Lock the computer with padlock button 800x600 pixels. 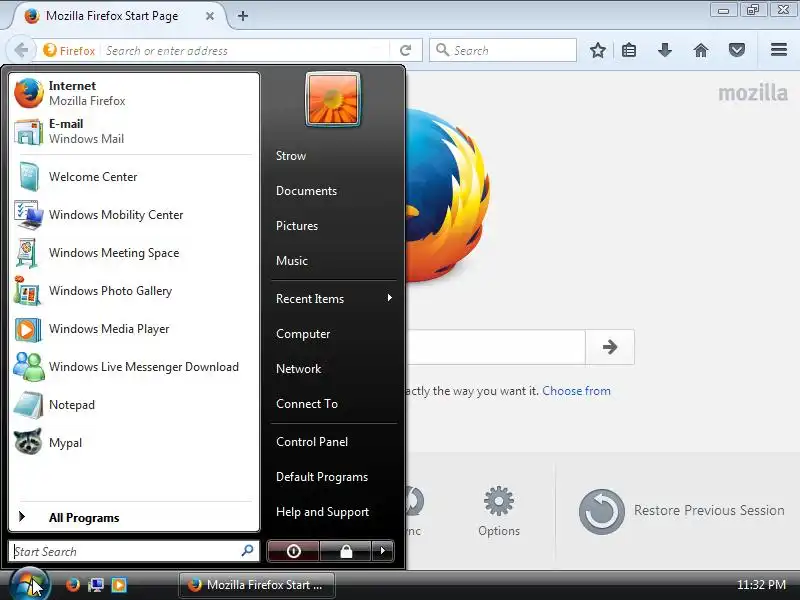(346, 551)
